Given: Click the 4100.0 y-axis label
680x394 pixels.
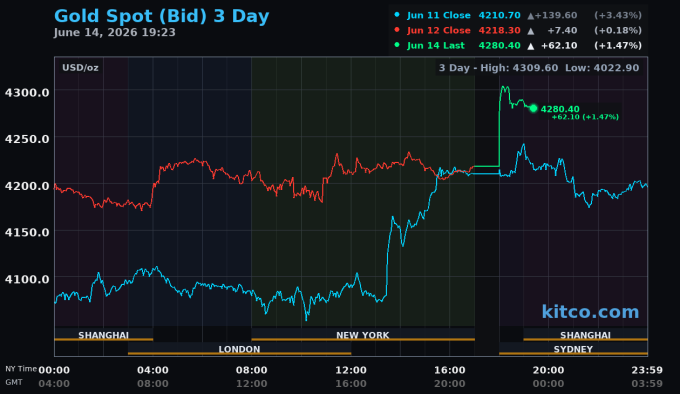Looking at the screenshot, I should tap(27, 279).
